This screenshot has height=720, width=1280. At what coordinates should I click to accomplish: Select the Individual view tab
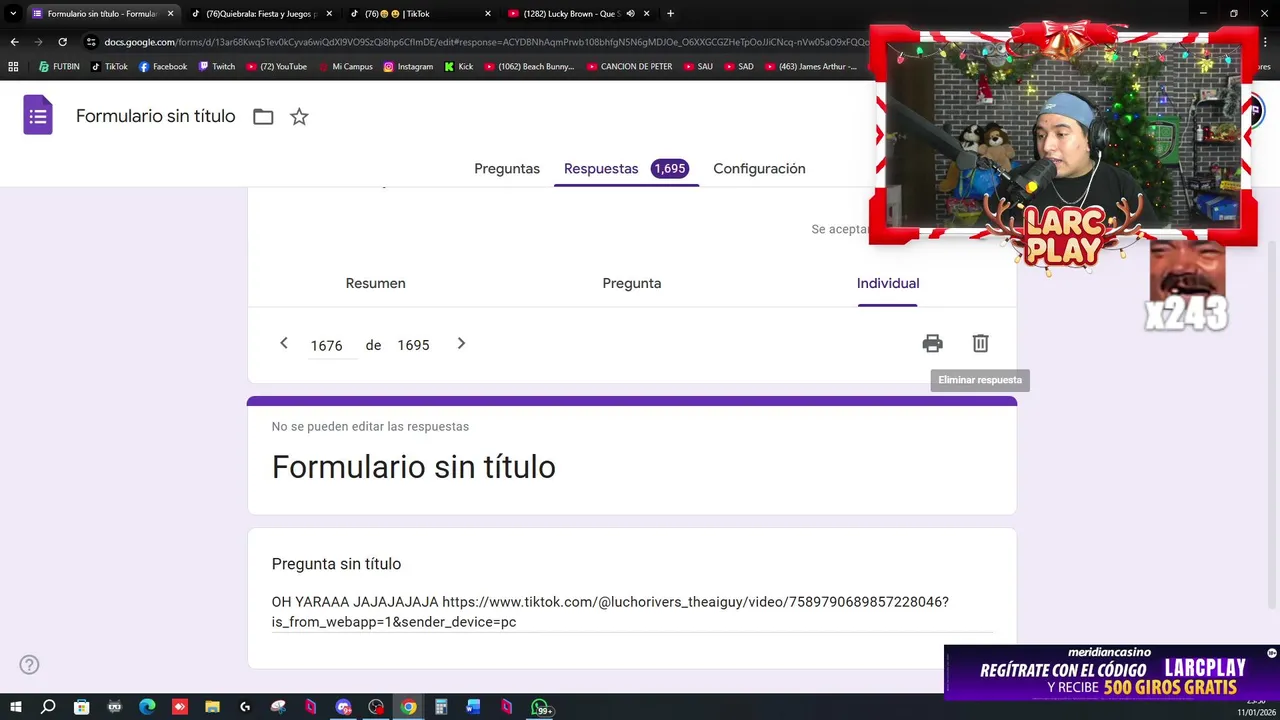(x=888, y=283)
